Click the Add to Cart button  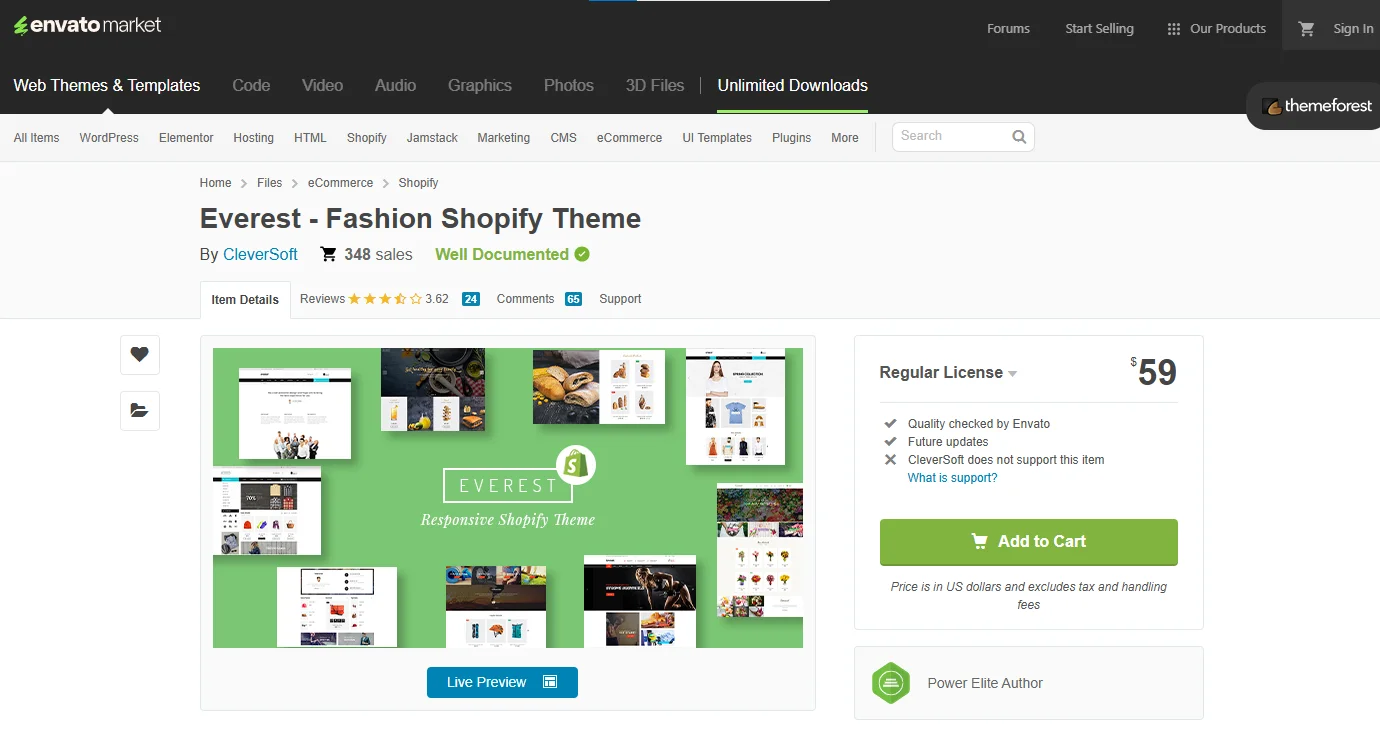tap(1028, 542)
